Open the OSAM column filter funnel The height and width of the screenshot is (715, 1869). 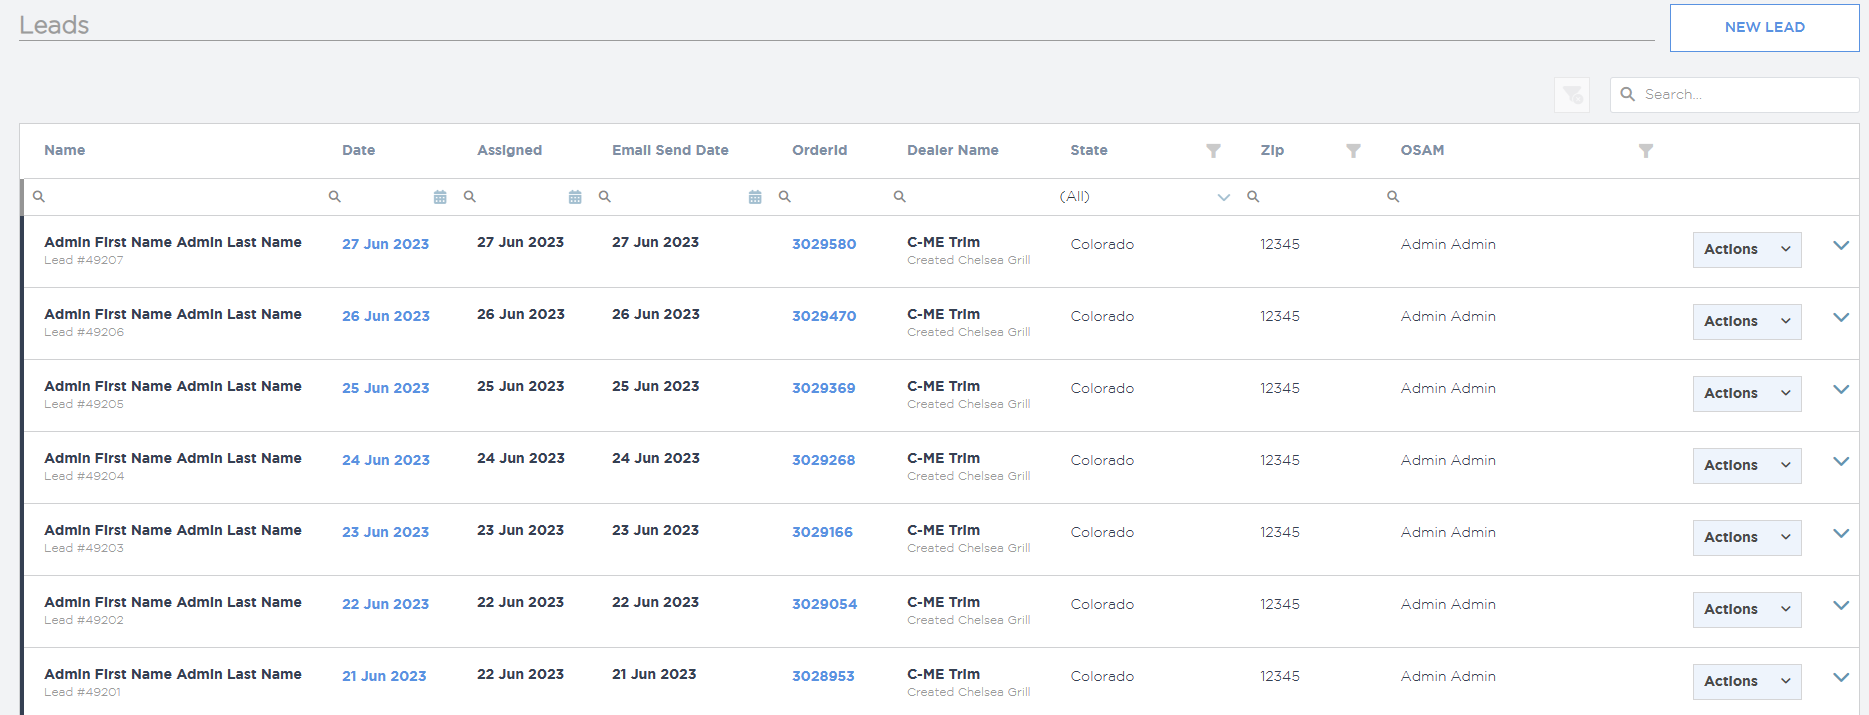[x=1645, y=151]
